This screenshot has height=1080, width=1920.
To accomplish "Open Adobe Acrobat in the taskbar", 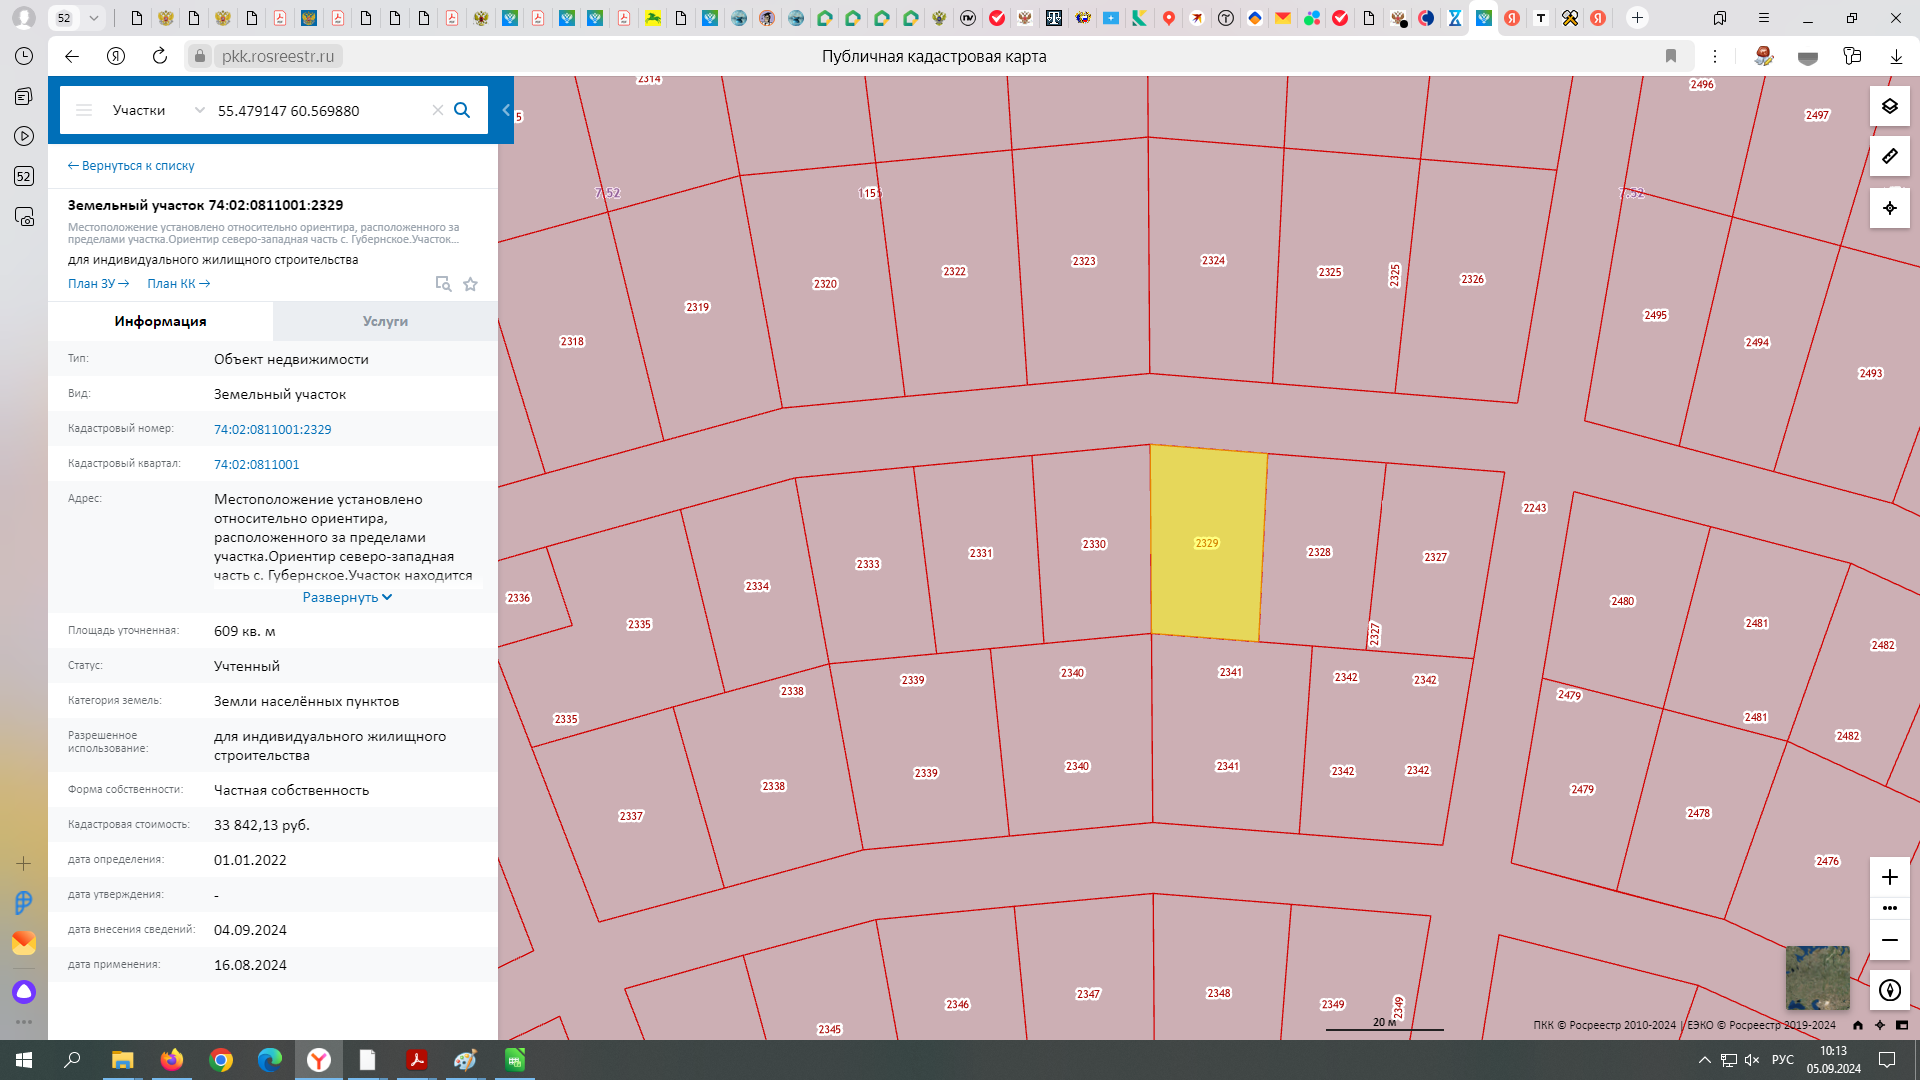I will 417,1060.
